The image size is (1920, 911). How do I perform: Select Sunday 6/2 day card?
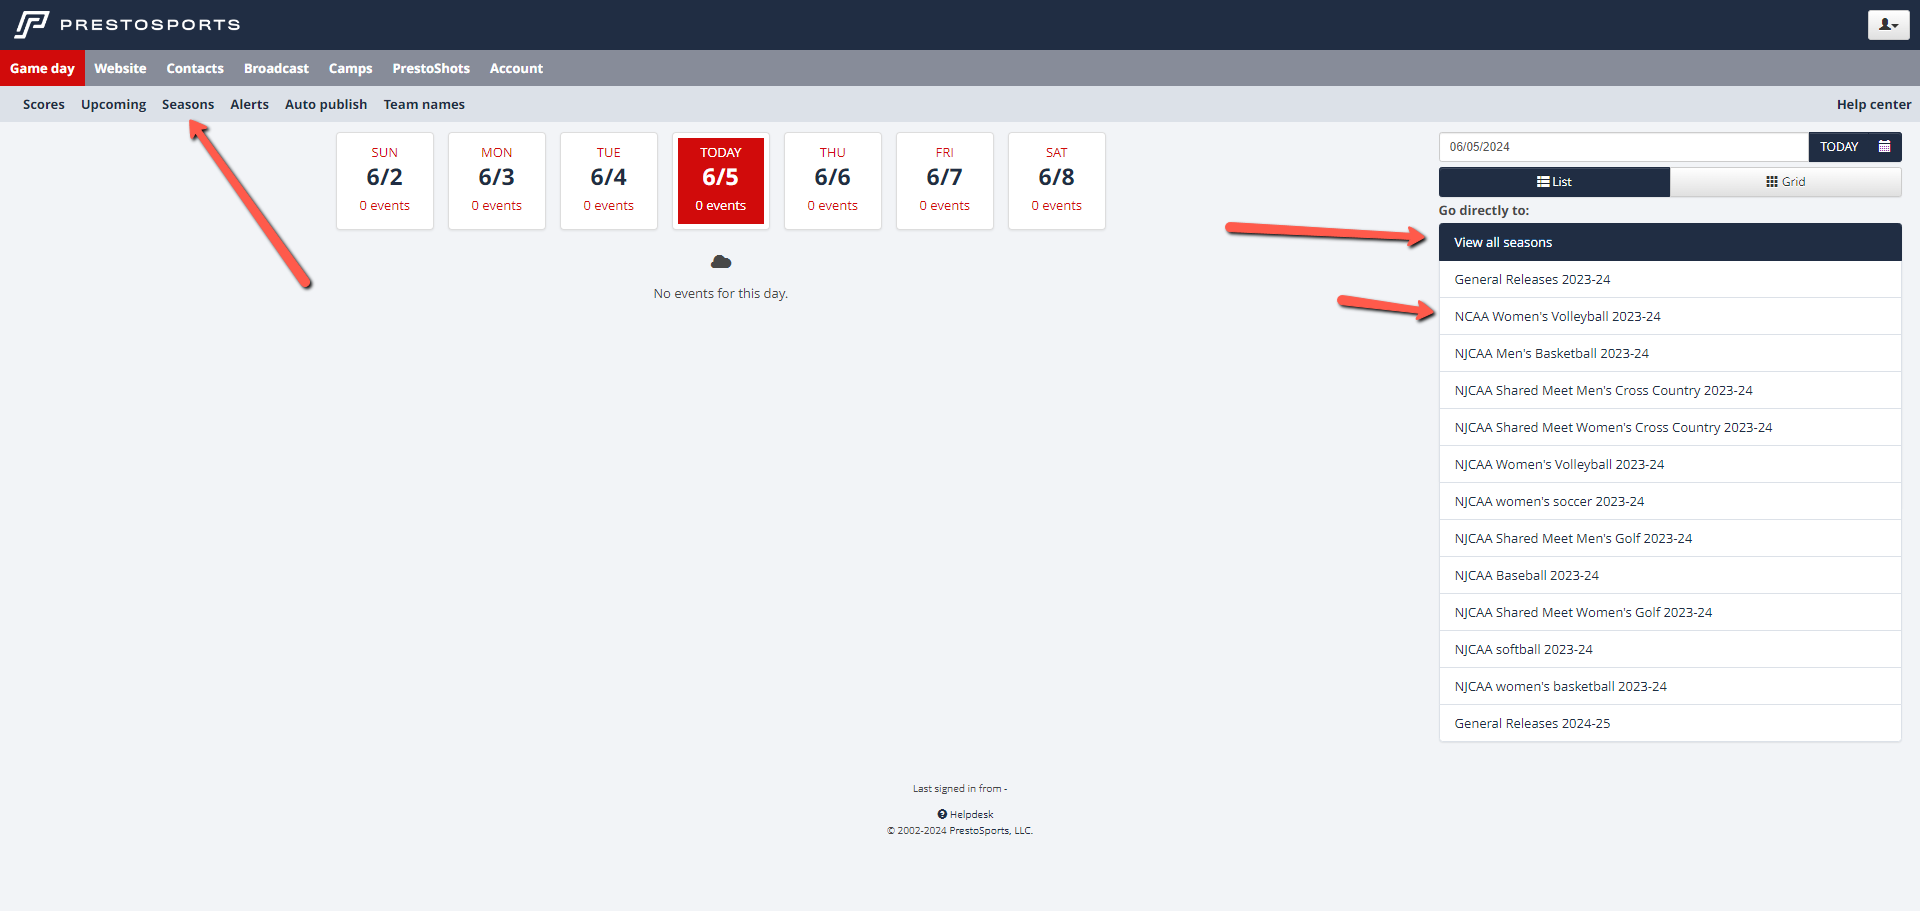(385, 181)
